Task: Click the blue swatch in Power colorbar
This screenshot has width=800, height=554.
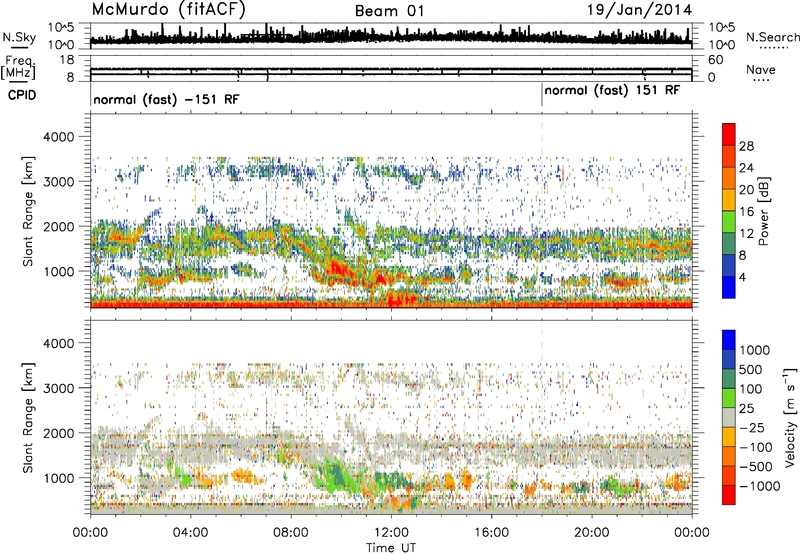Action: (x=729, y=287)
